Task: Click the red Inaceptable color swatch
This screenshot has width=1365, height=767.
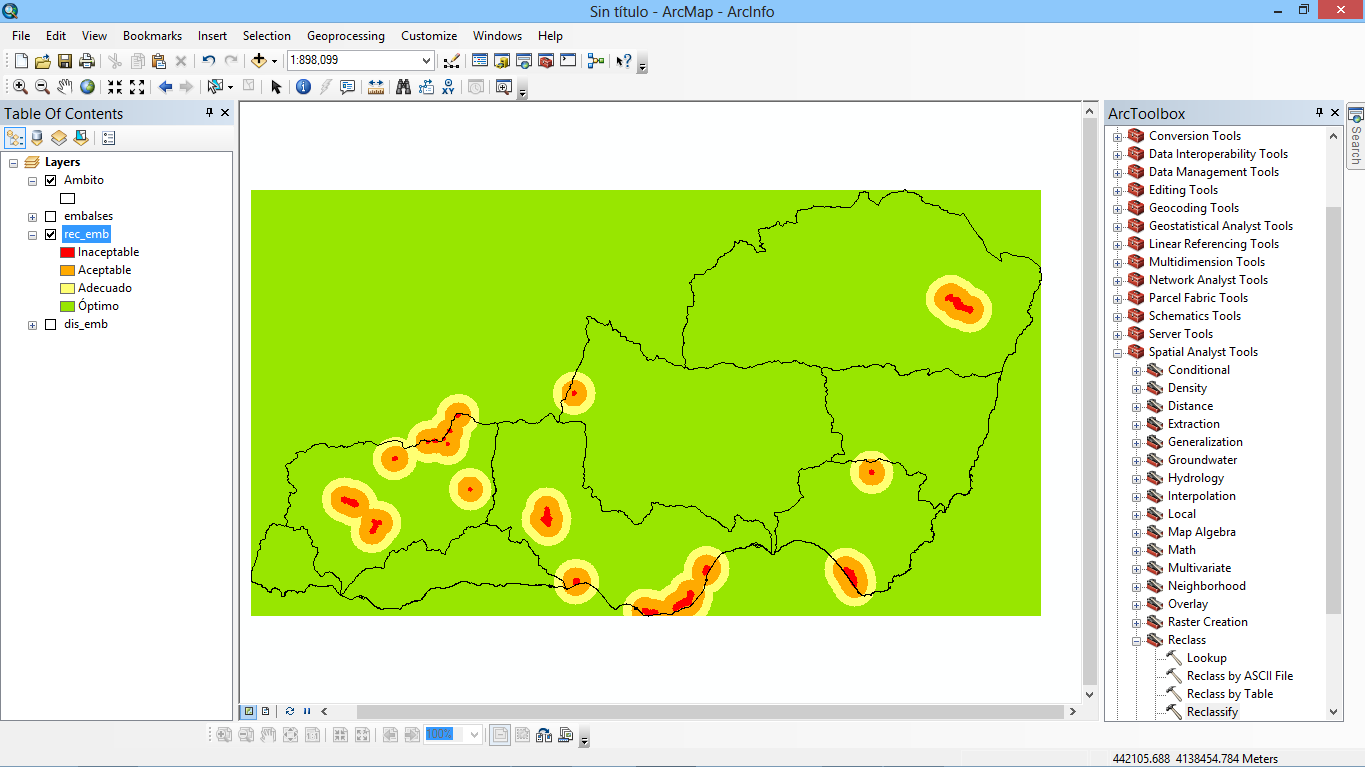Action: coord(68,252)
